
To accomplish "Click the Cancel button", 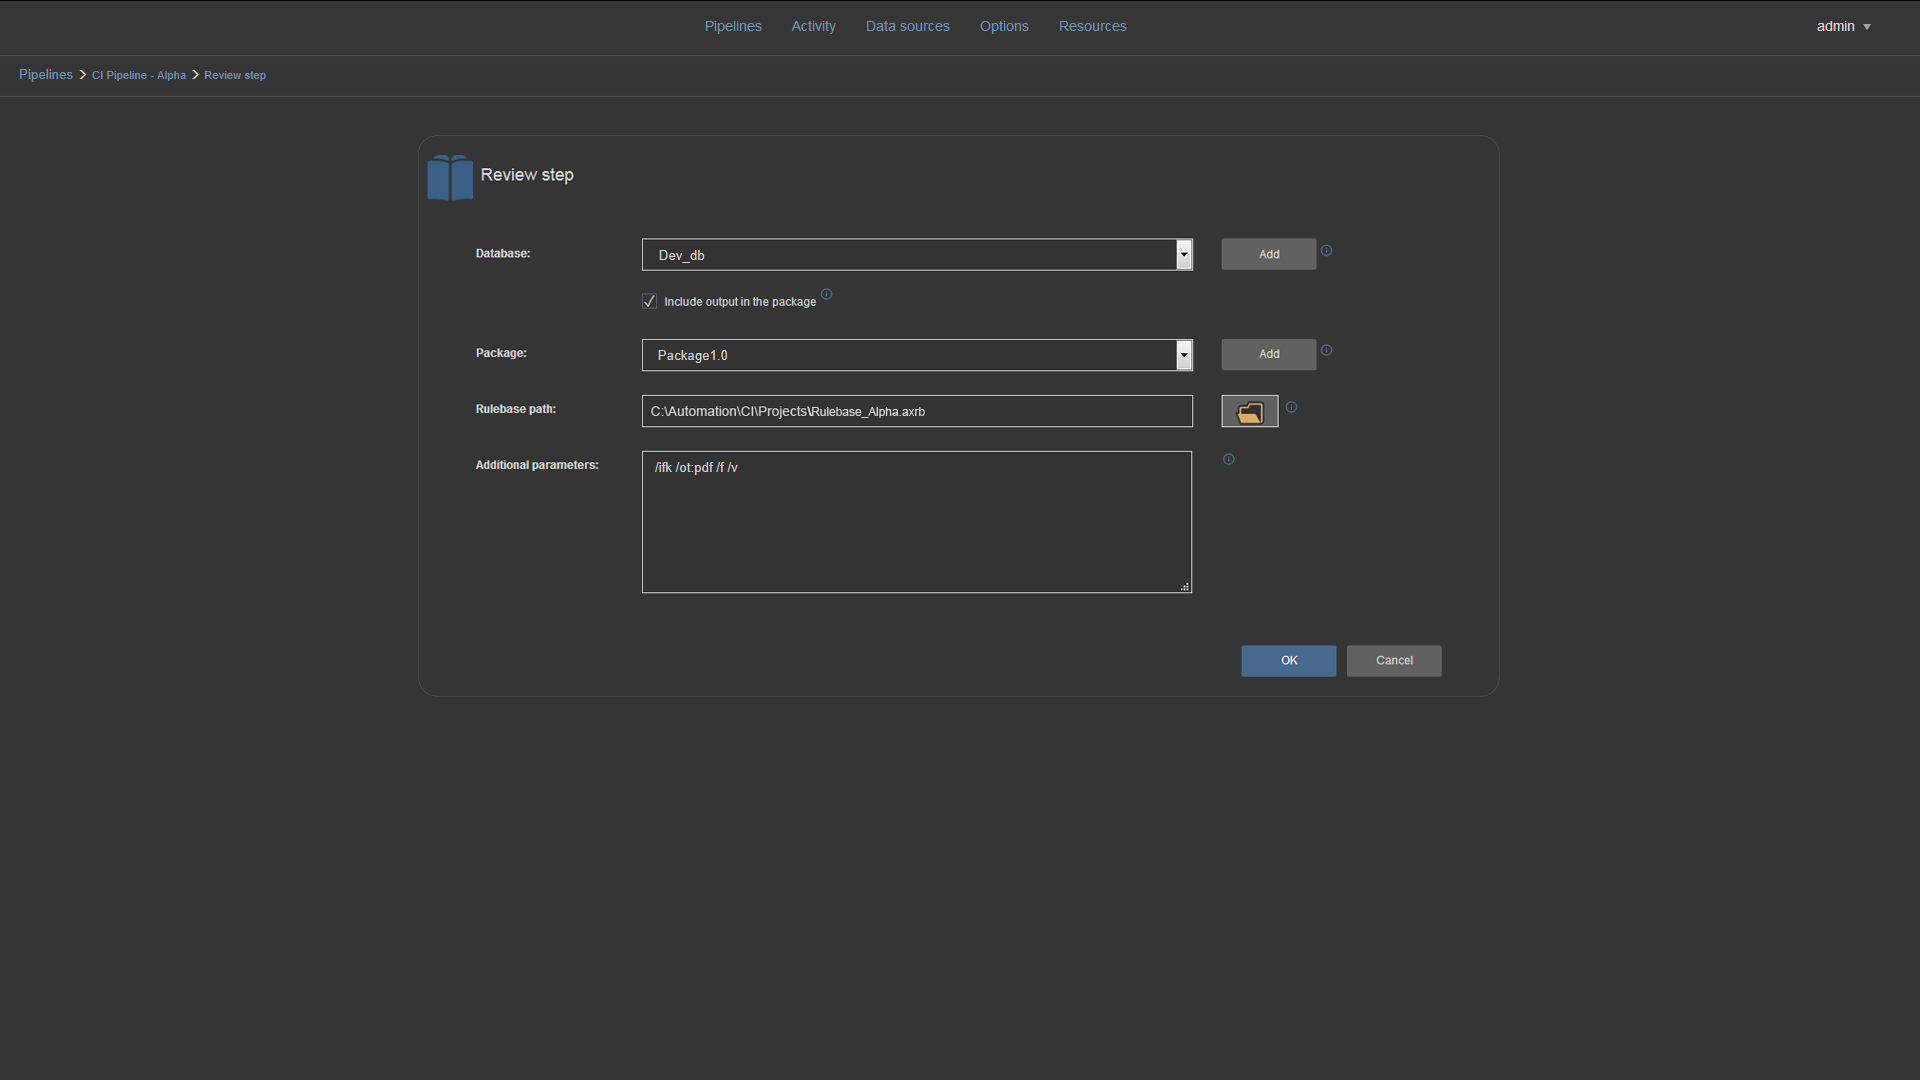I will point(1393,660).
